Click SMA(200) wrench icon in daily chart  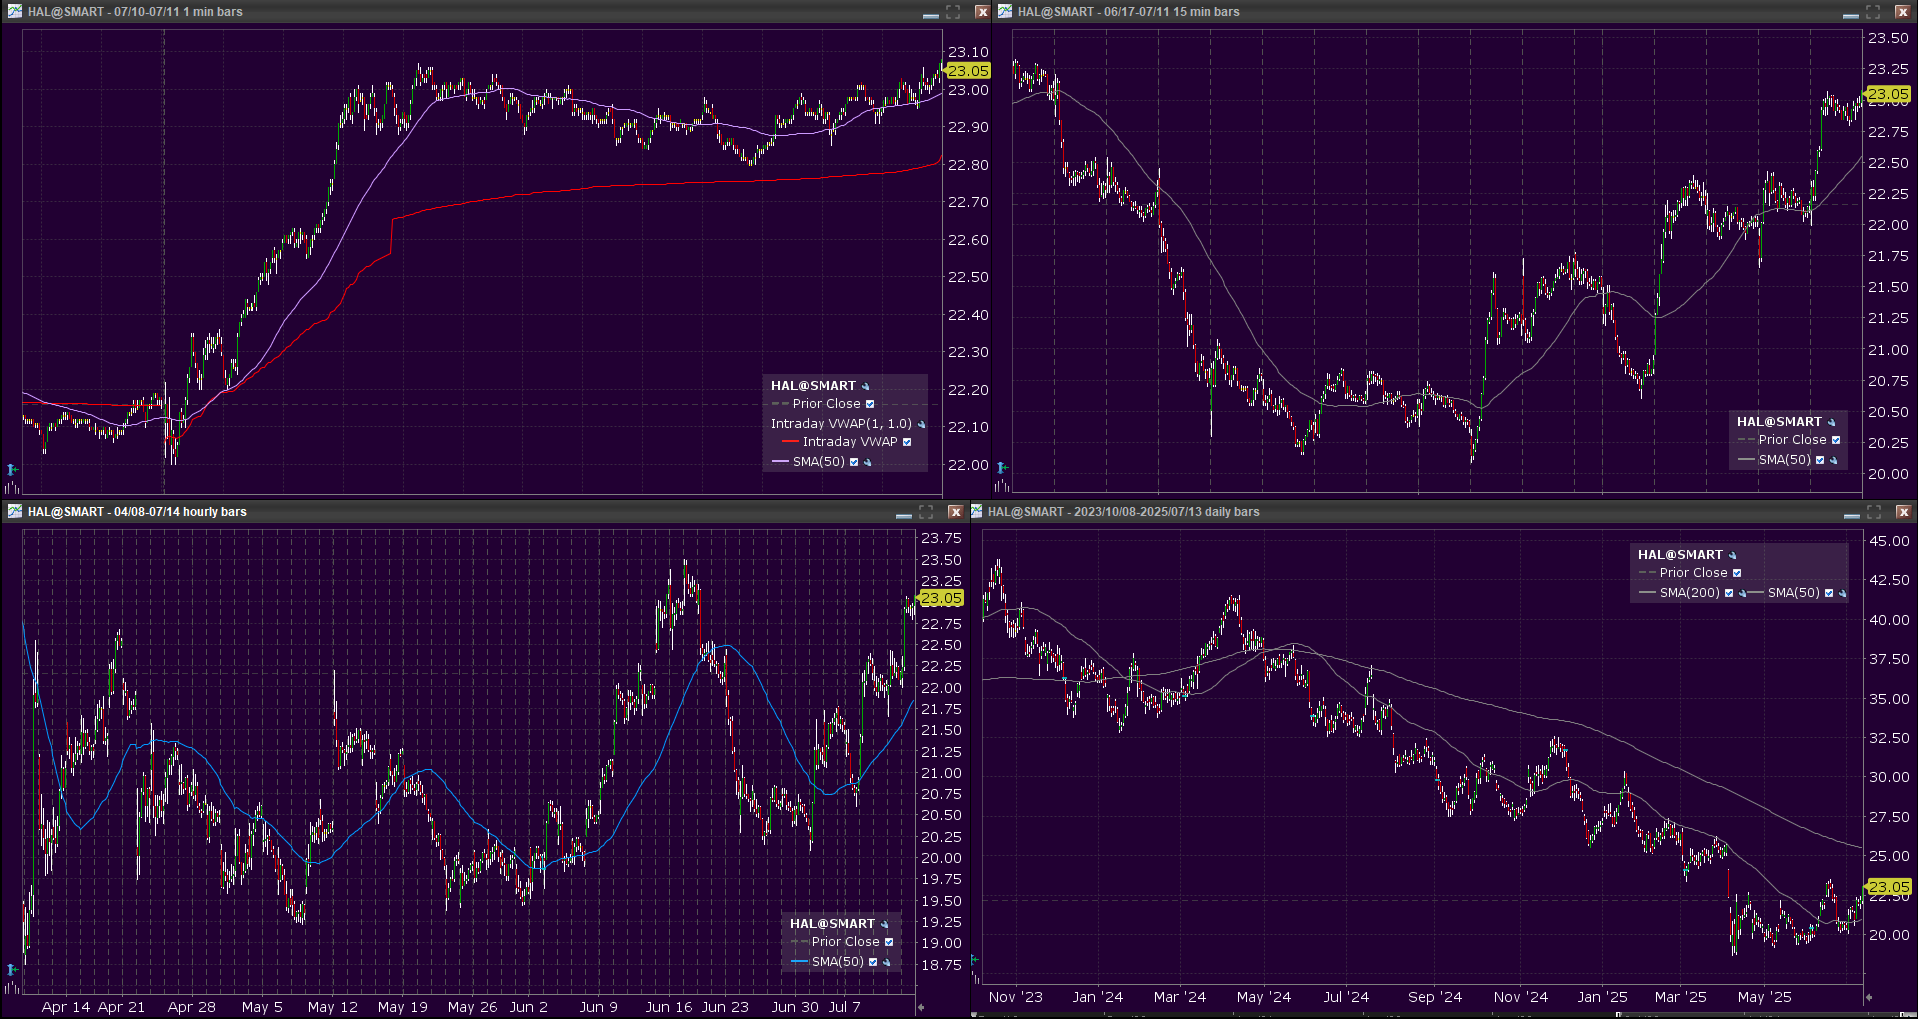click(x=1742, y=593)
